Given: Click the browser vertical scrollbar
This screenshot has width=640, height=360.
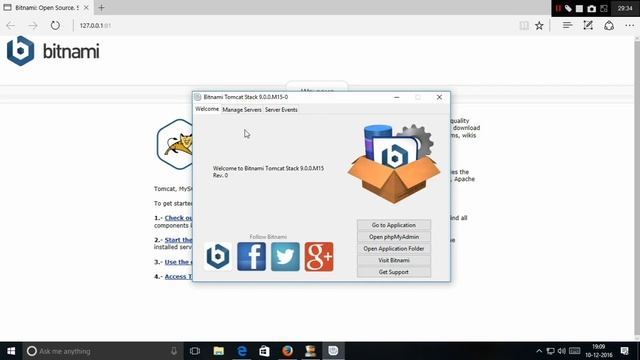Looking at the screenshot, I should point(637,188).
